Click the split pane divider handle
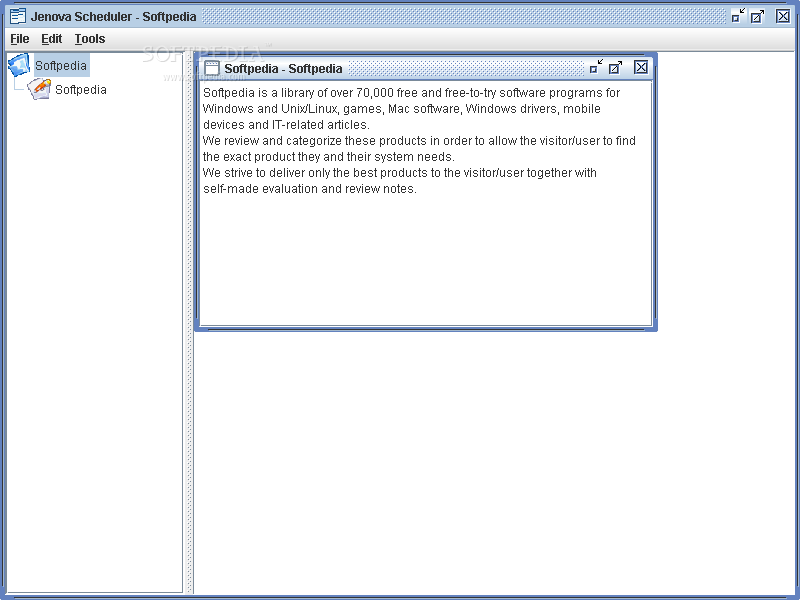Viewport: 800px width, 600px height. [188, 322]
